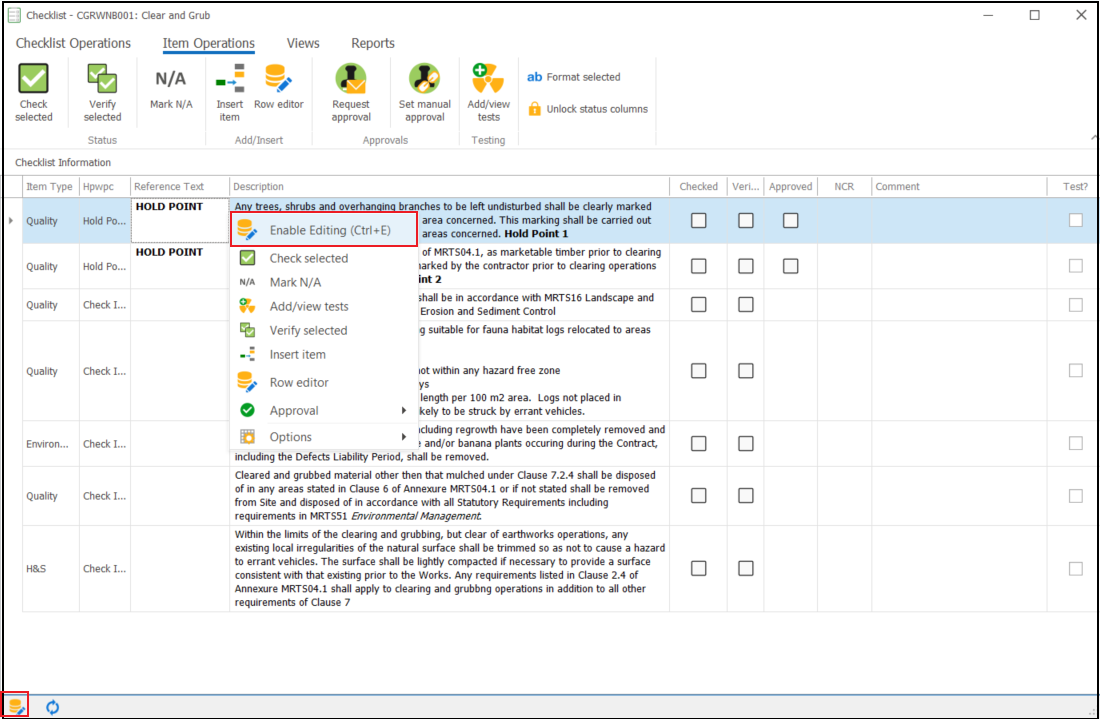Viewport: 1100px width, 719px height.
Task: Expand the Approval submenu
Action: pyautogui.click(x=324, y=410)
